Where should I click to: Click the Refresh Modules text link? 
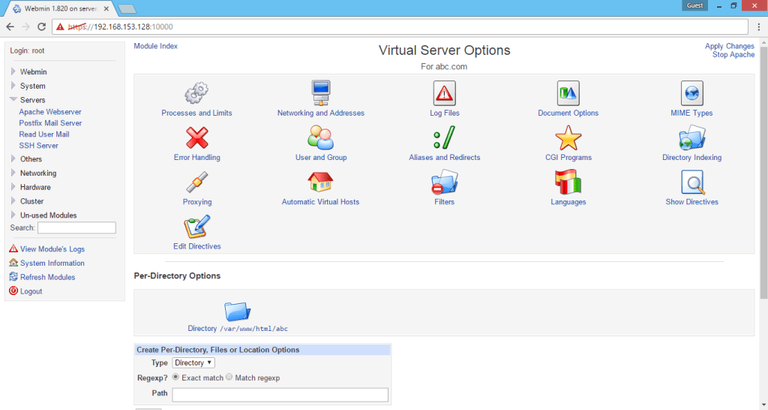pos(48,277)
